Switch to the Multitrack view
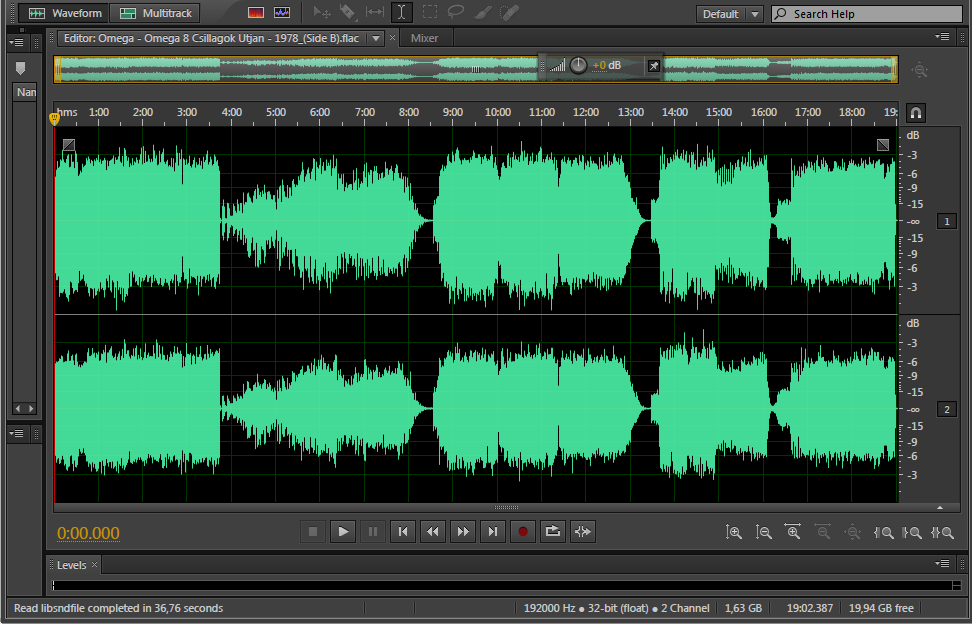This screenshot has height=624, width=972. 155,13
